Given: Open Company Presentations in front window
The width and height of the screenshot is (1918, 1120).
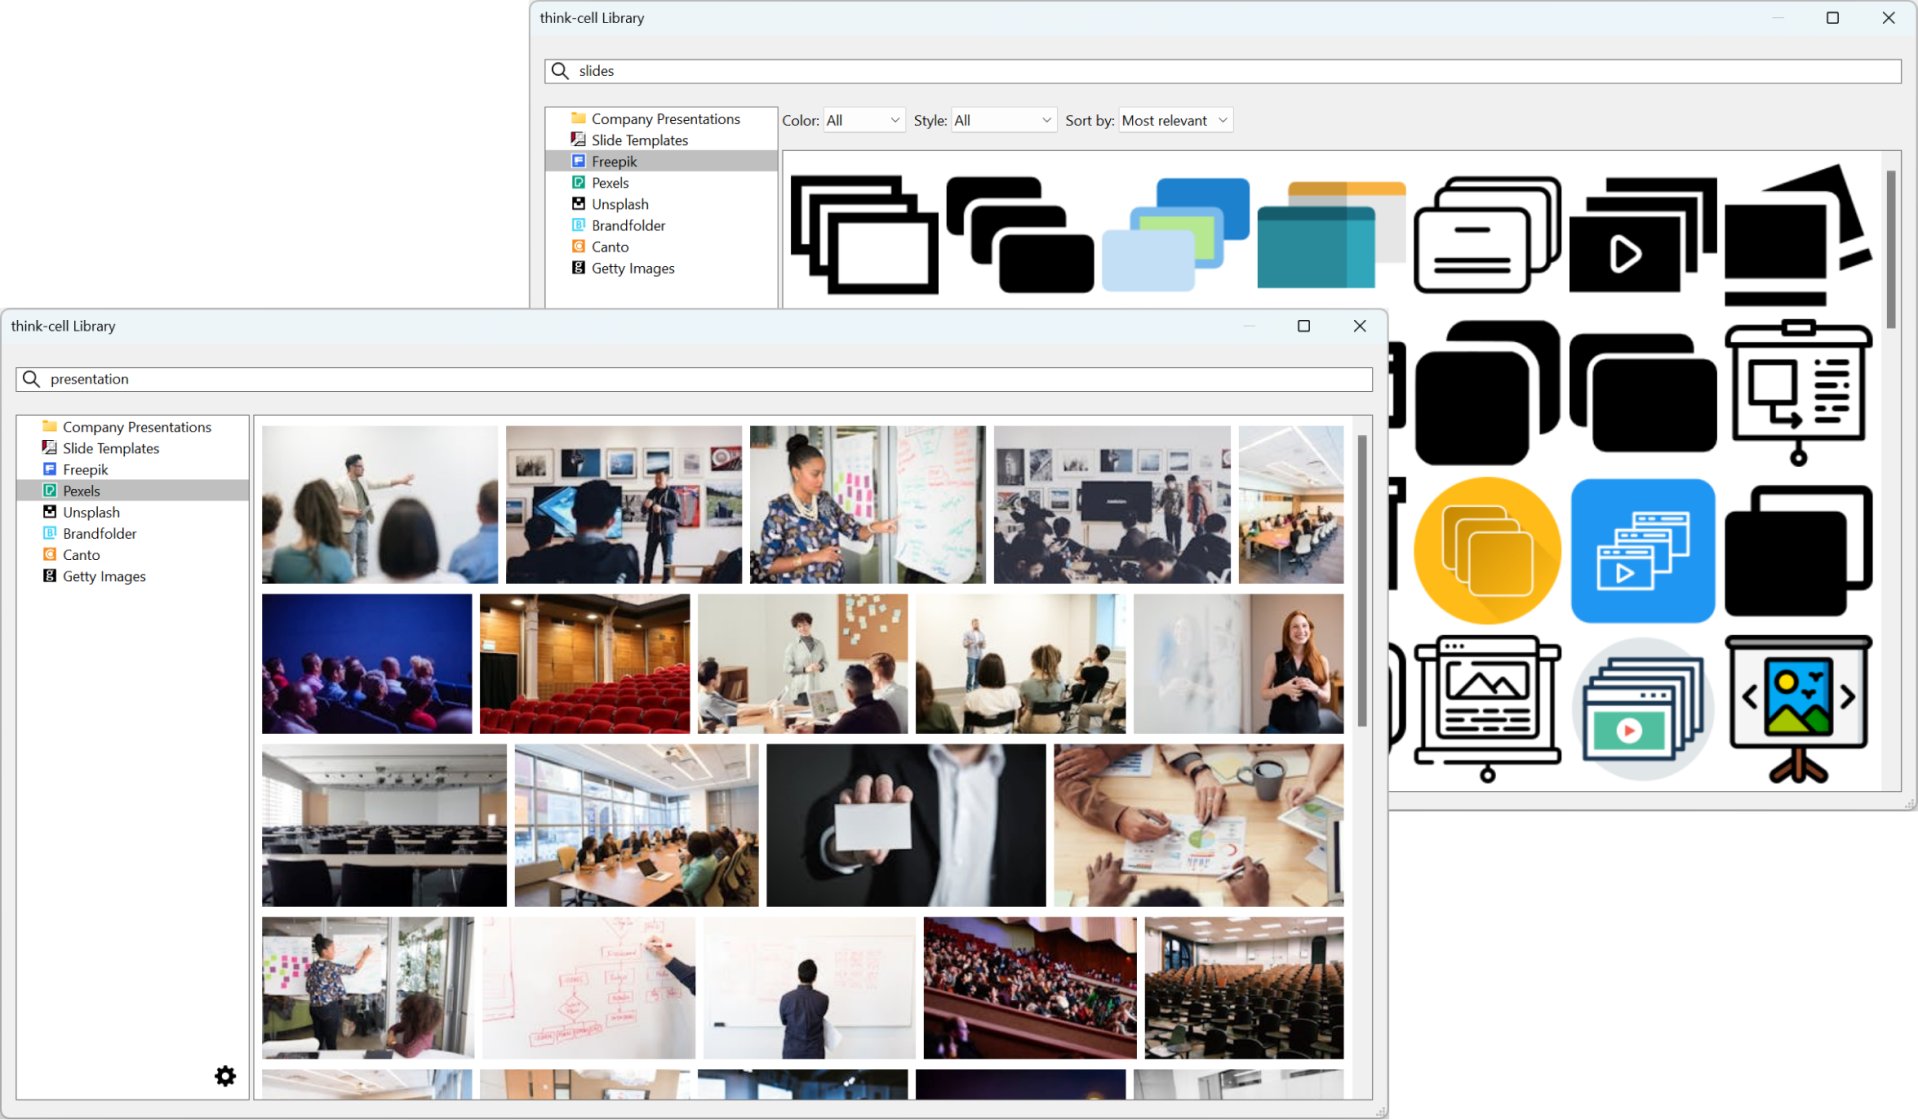Looking at the screenshot, I should pos(132,427).
